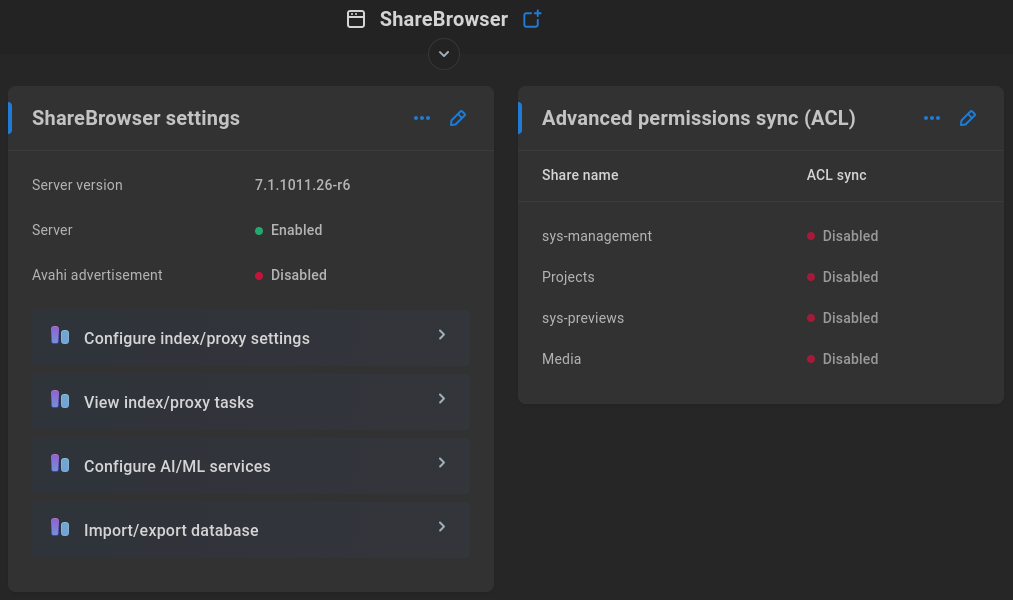Click the chevron on the Configure index/proxy settings row

[442, 335]
